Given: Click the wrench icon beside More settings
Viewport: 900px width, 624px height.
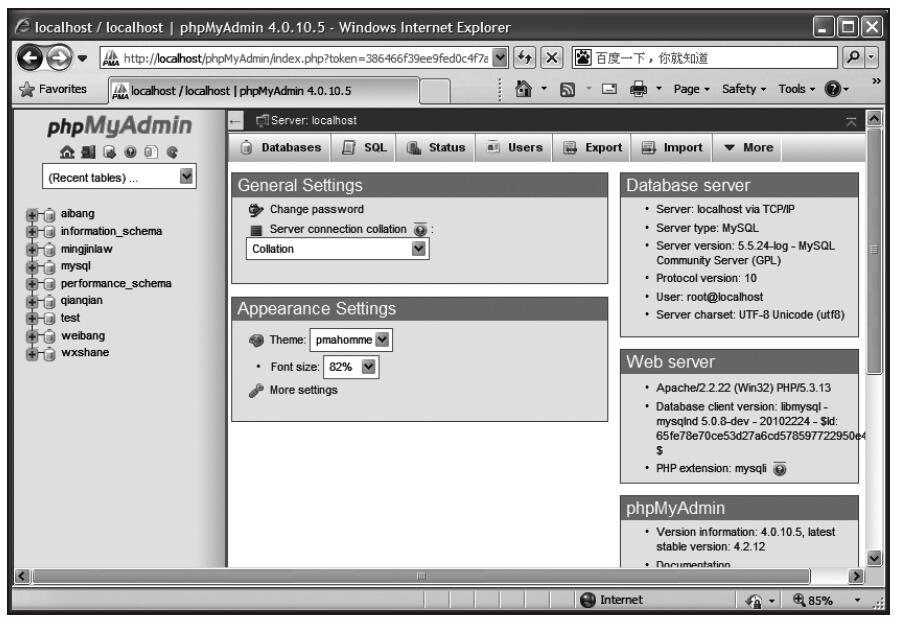Looking at the screenshot, I should click(256, 390).
